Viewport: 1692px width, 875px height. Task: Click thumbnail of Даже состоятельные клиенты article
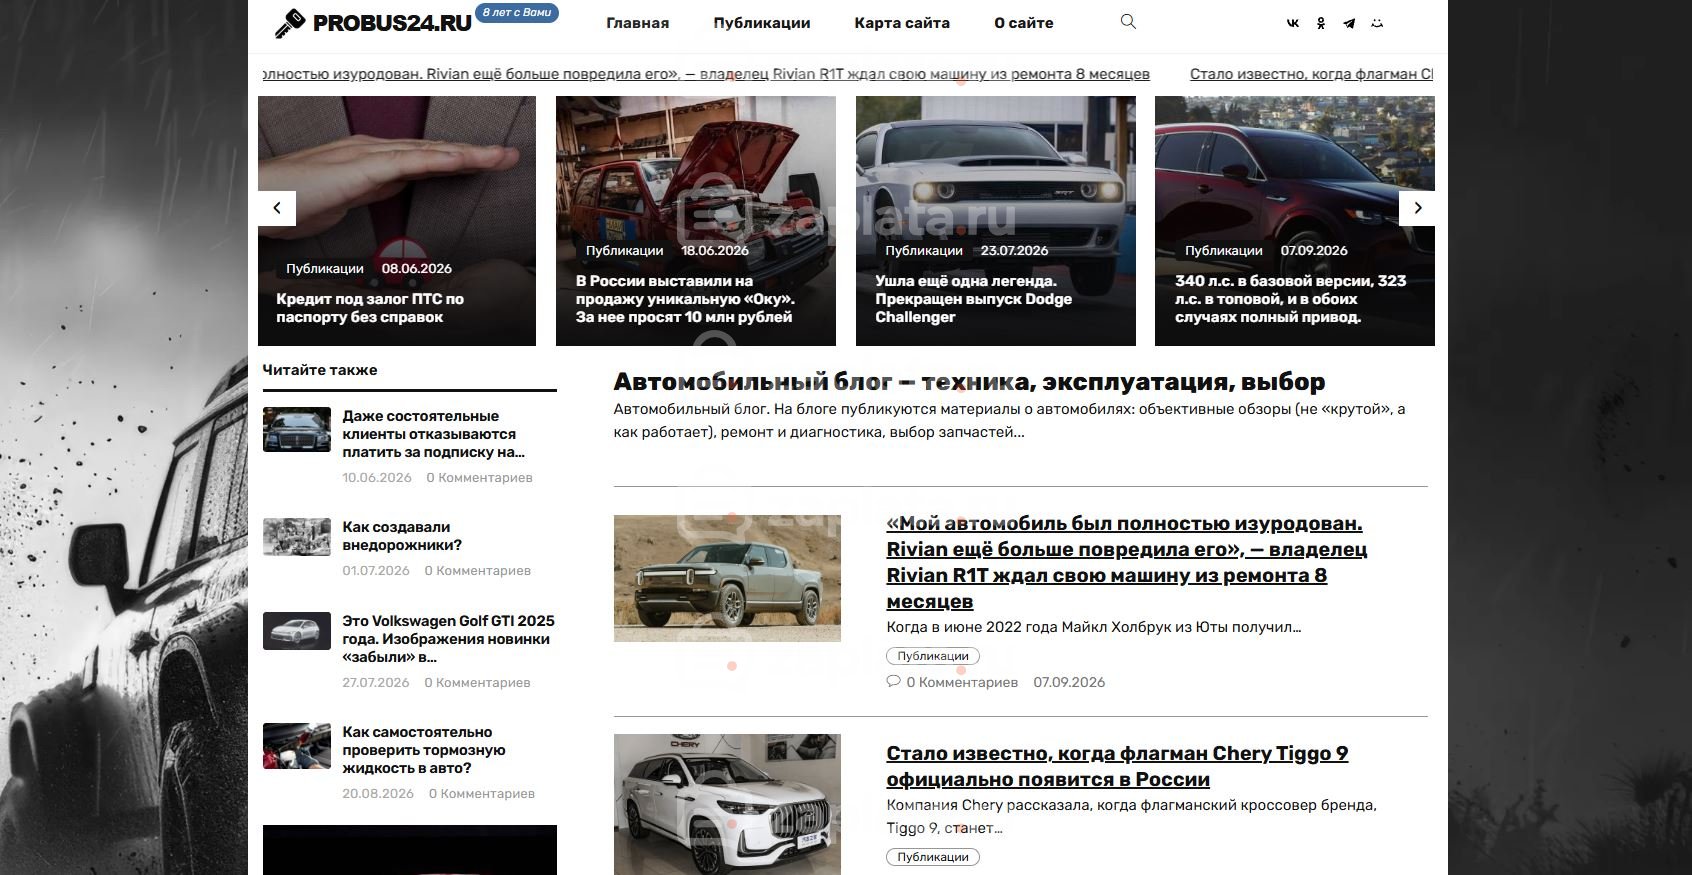pyautogui.click(x=297, y=430)
